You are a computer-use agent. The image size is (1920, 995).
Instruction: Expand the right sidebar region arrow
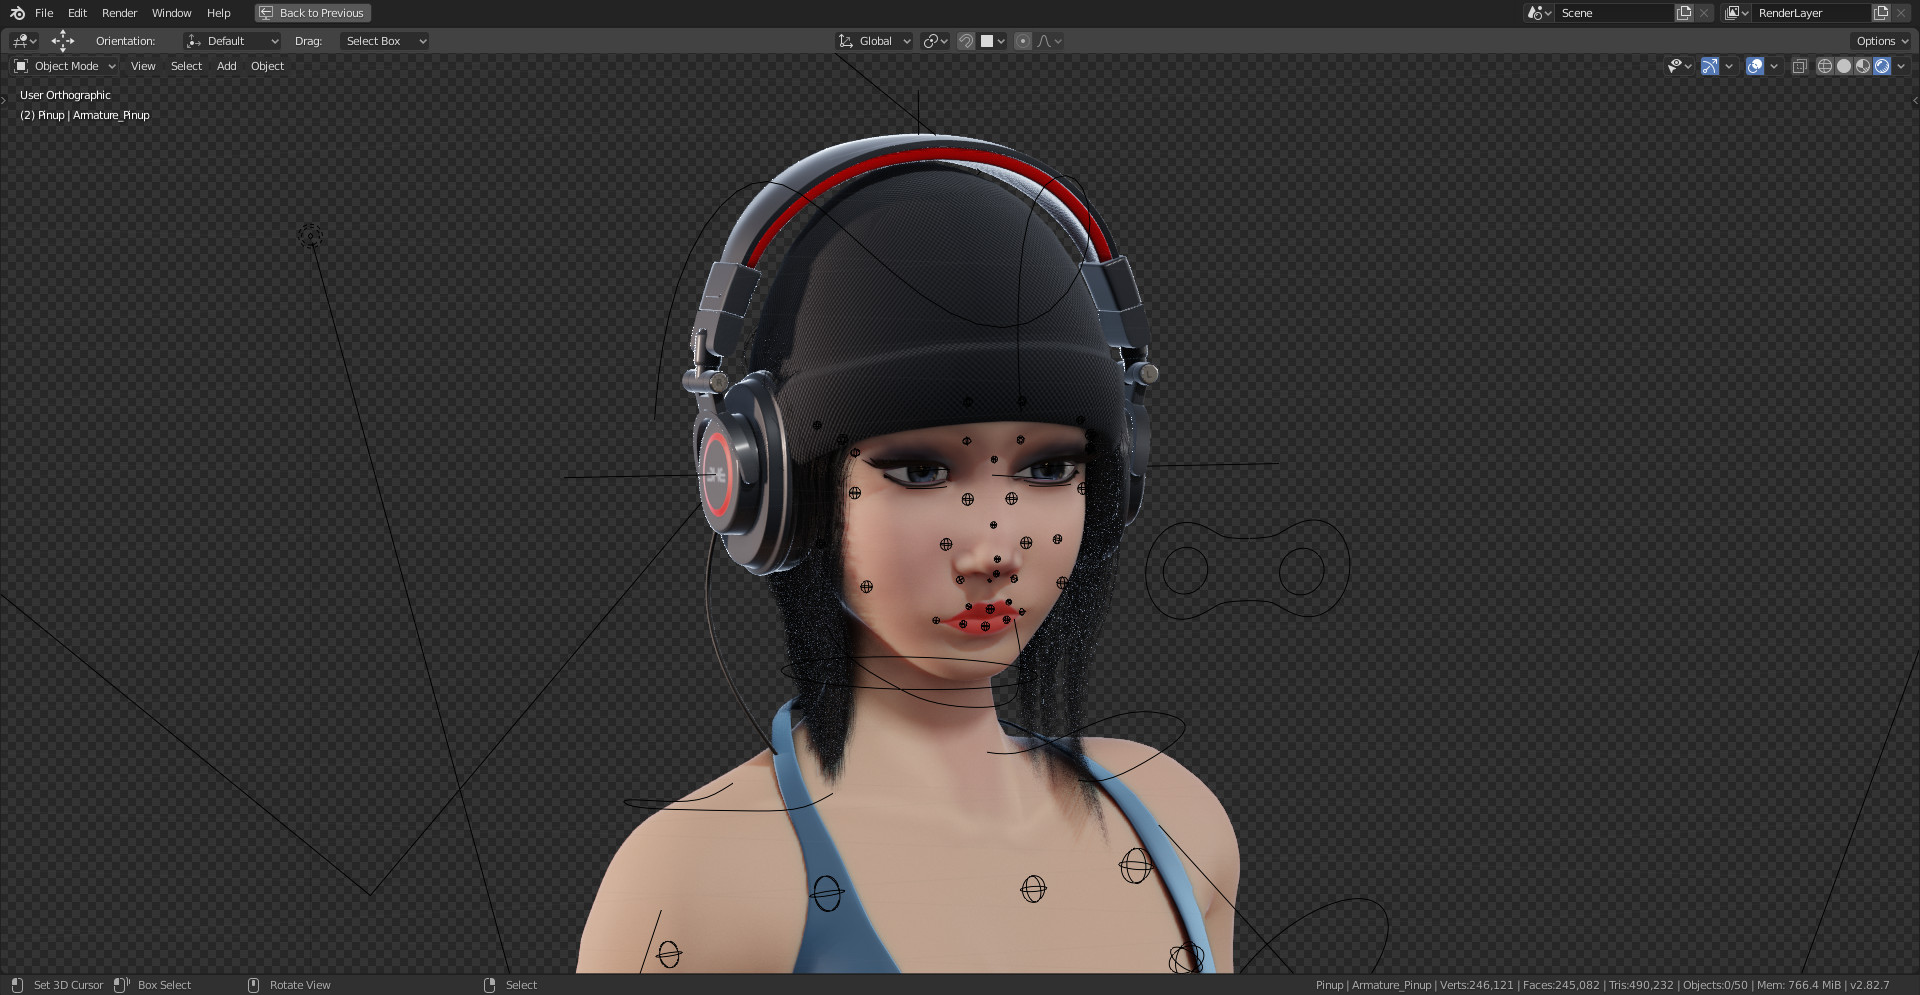coord(1915,100)
